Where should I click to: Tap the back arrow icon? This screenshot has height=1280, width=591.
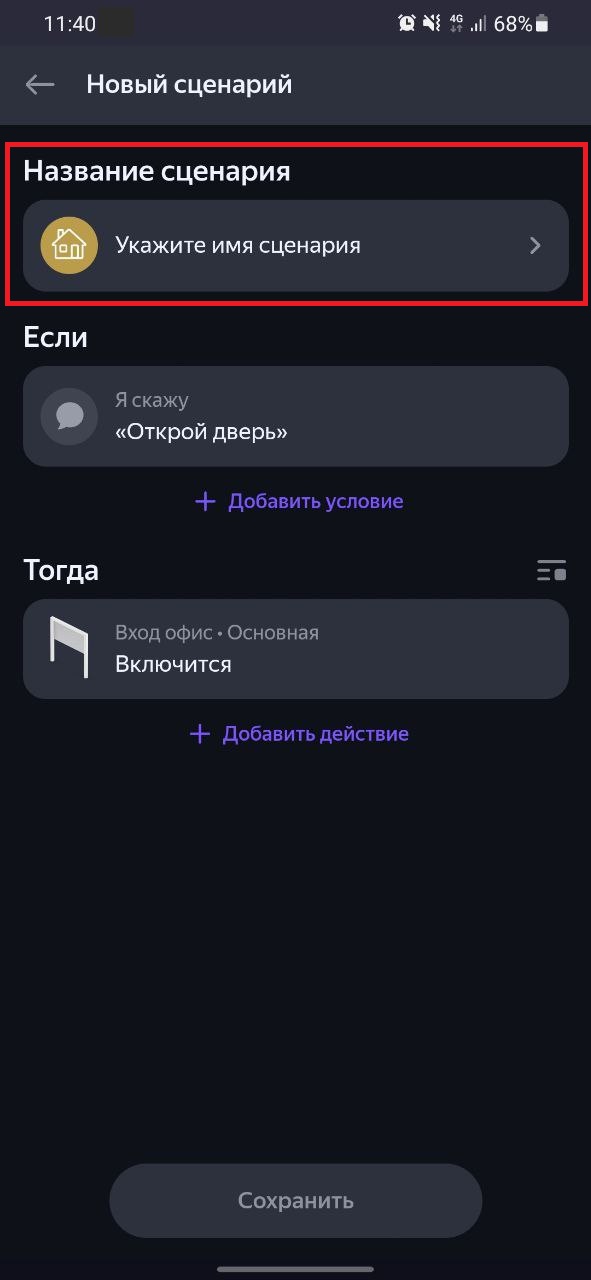click(x=40, y=85)
